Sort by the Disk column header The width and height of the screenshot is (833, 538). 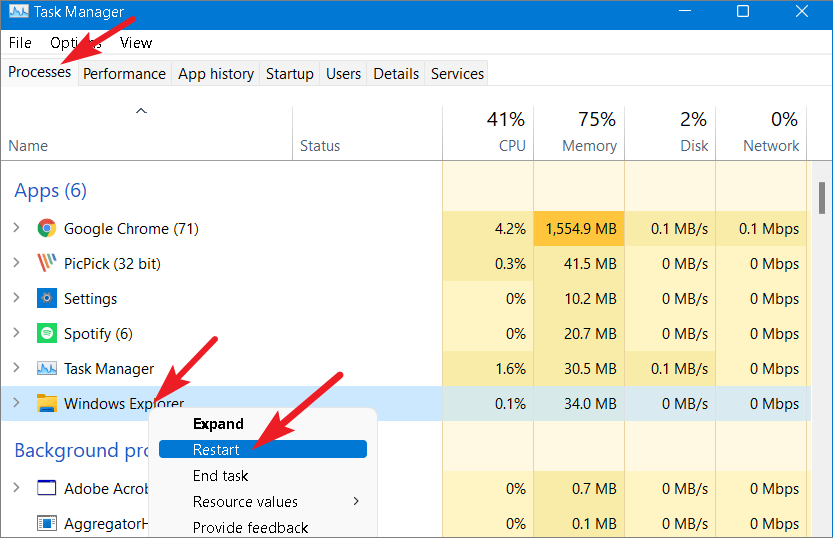point(670,133)
